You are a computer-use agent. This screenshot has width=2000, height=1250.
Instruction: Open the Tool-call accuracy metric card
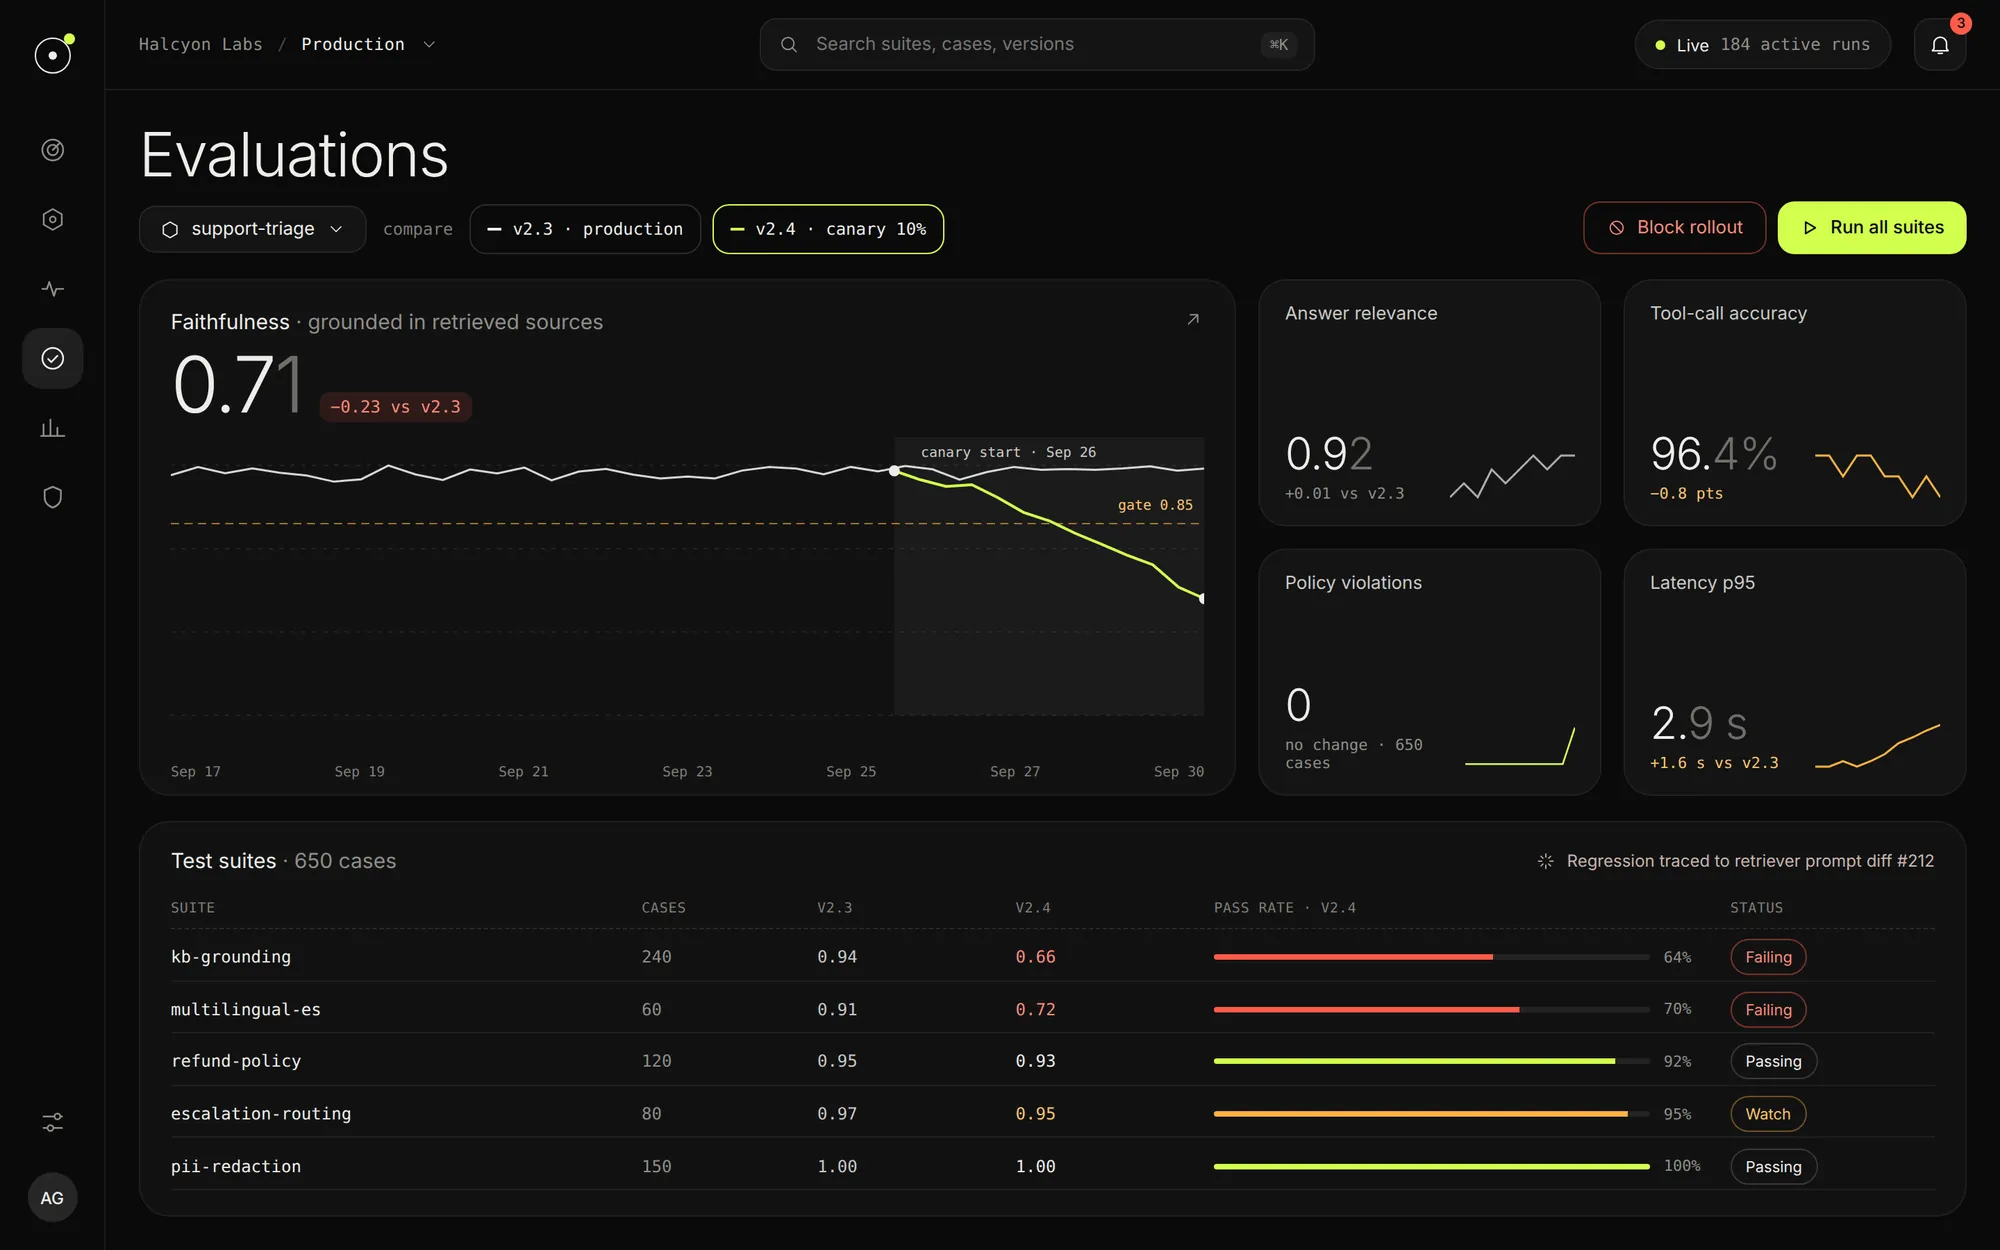point(1795,403)
